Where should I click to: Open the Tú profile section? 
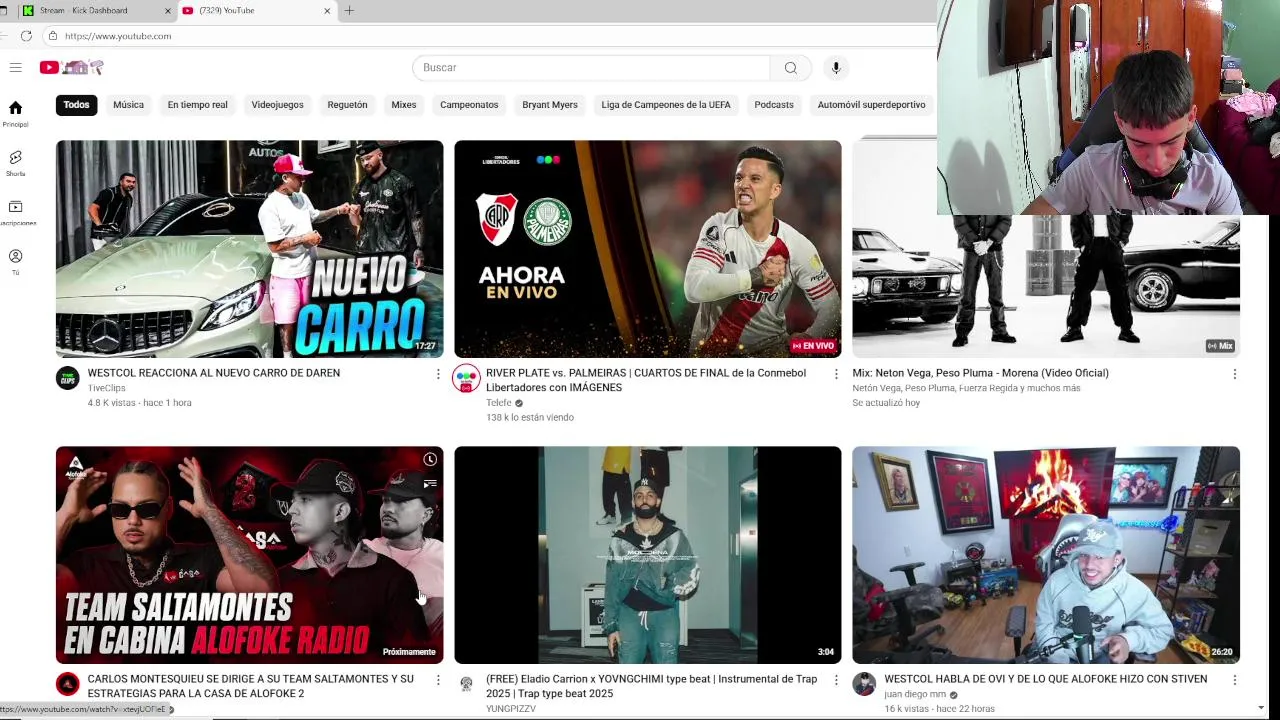pyautogui.click(x=15, y=262)
